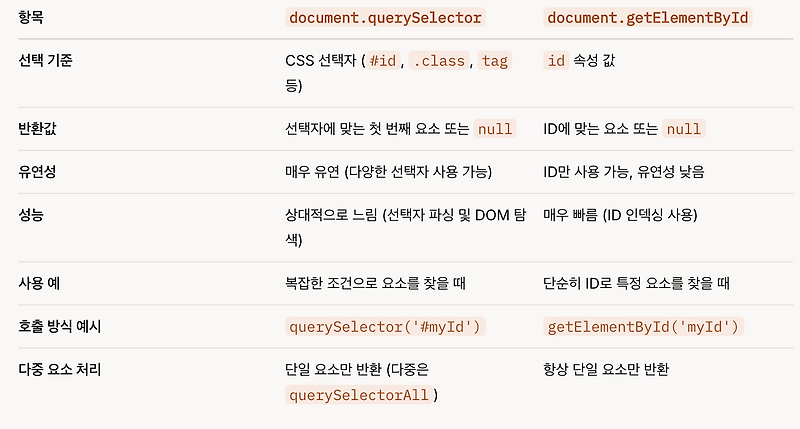The width and height of the screenshot is (800, 429).
Task: Click the 항상 단일 요소만 반환 cell
Action: click(x=606, y=369)
